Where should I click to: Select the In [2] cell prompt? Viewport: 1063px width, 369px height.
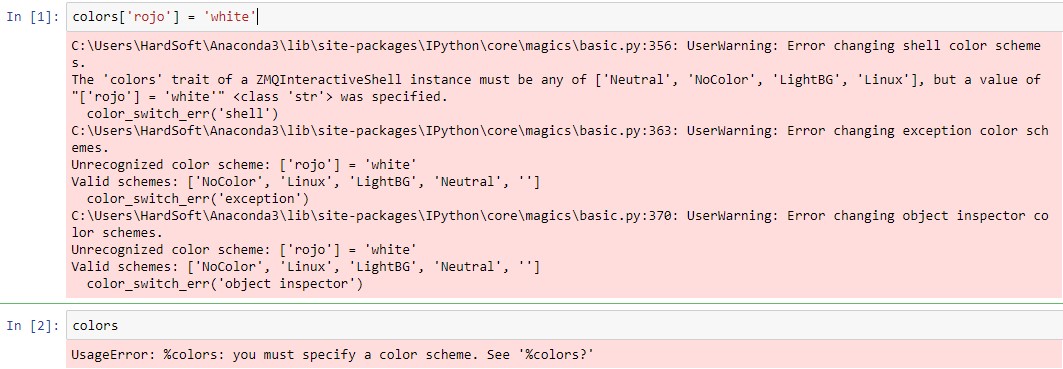pyautogui.click(x=34, y=326)
